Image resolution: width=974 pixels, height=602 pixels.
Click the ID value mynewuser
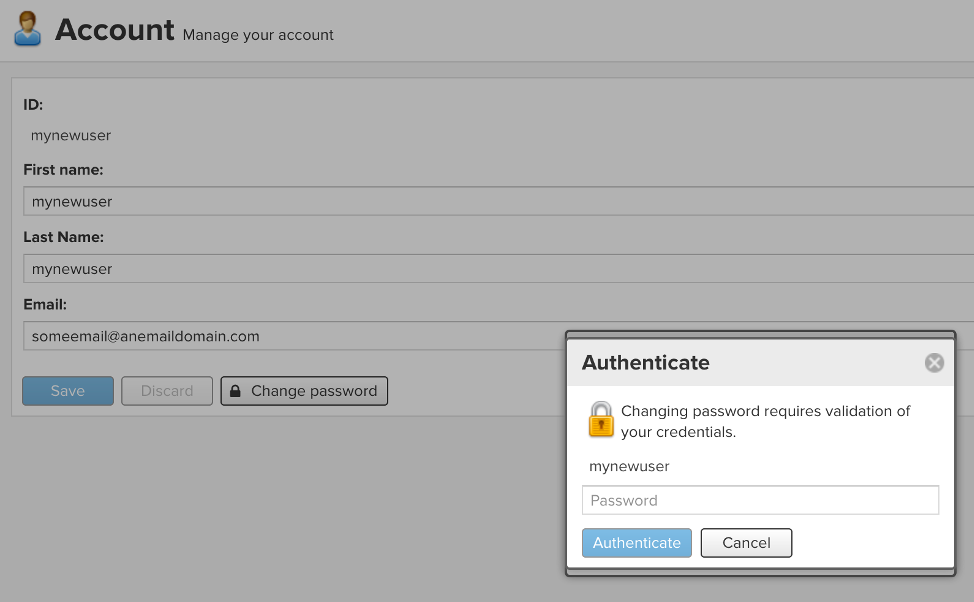[70, 135]
